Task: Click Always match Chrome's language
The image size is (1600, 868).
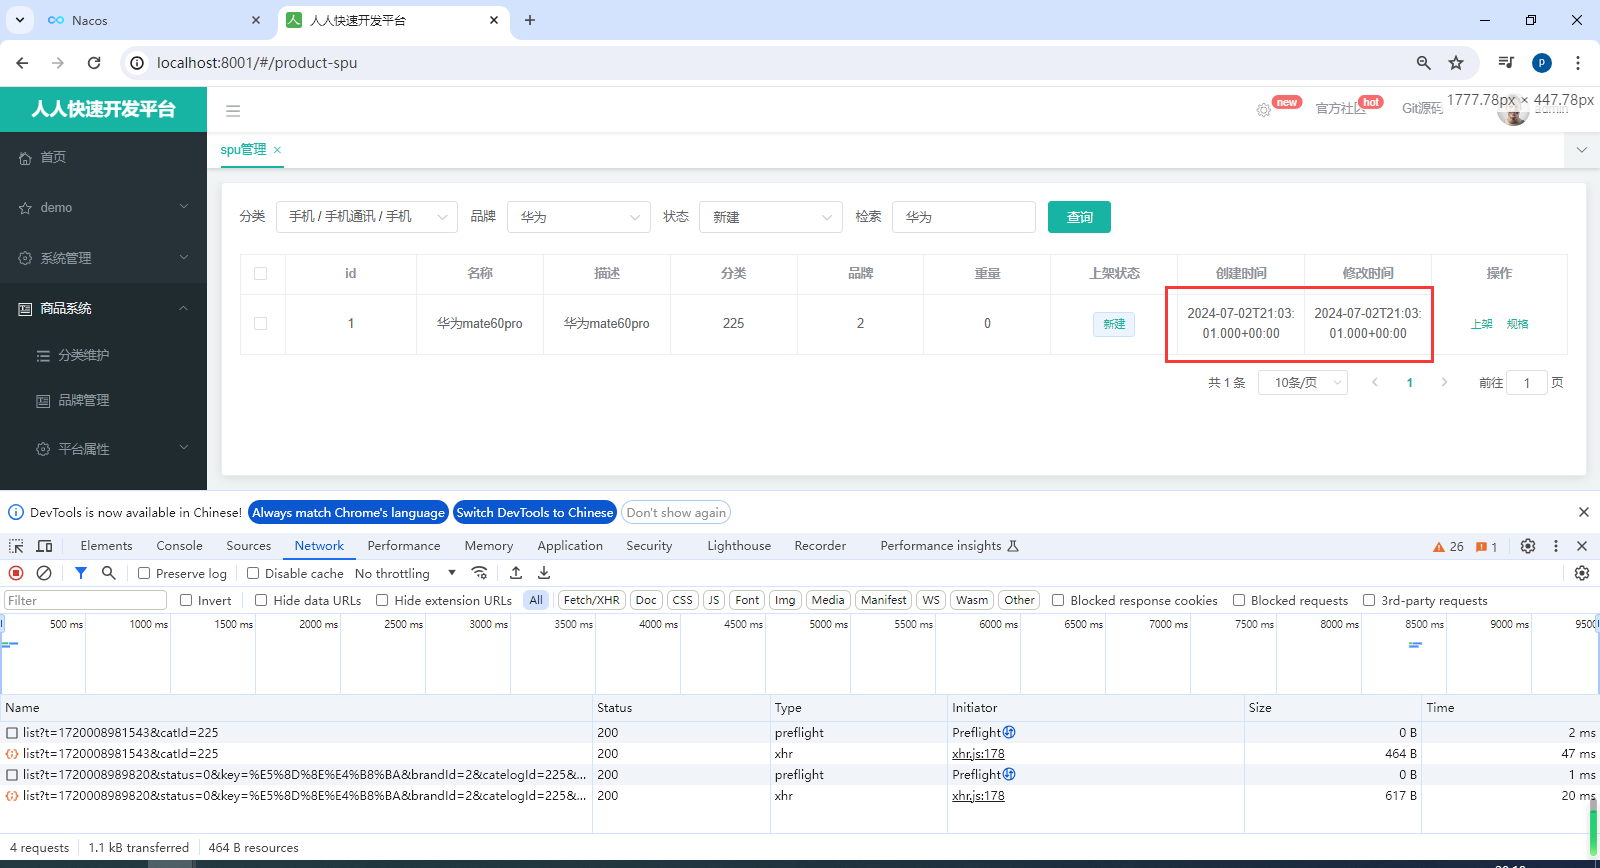Action: [x=348, y=512]
